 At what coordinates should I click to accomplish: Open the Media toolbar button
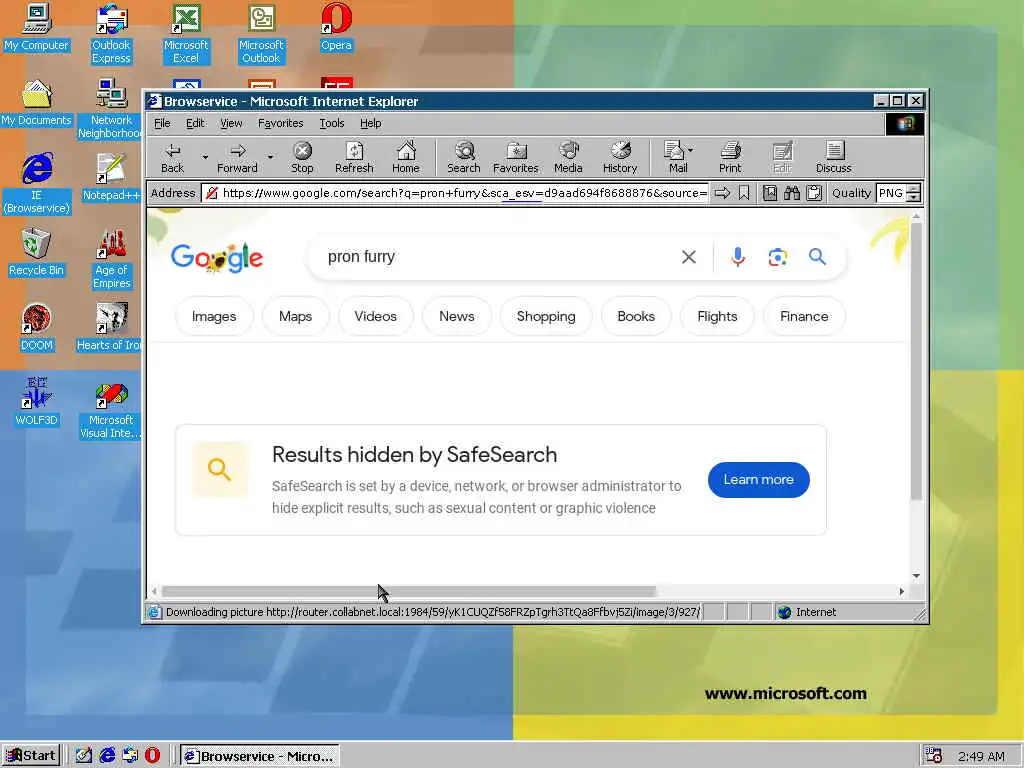568,157
